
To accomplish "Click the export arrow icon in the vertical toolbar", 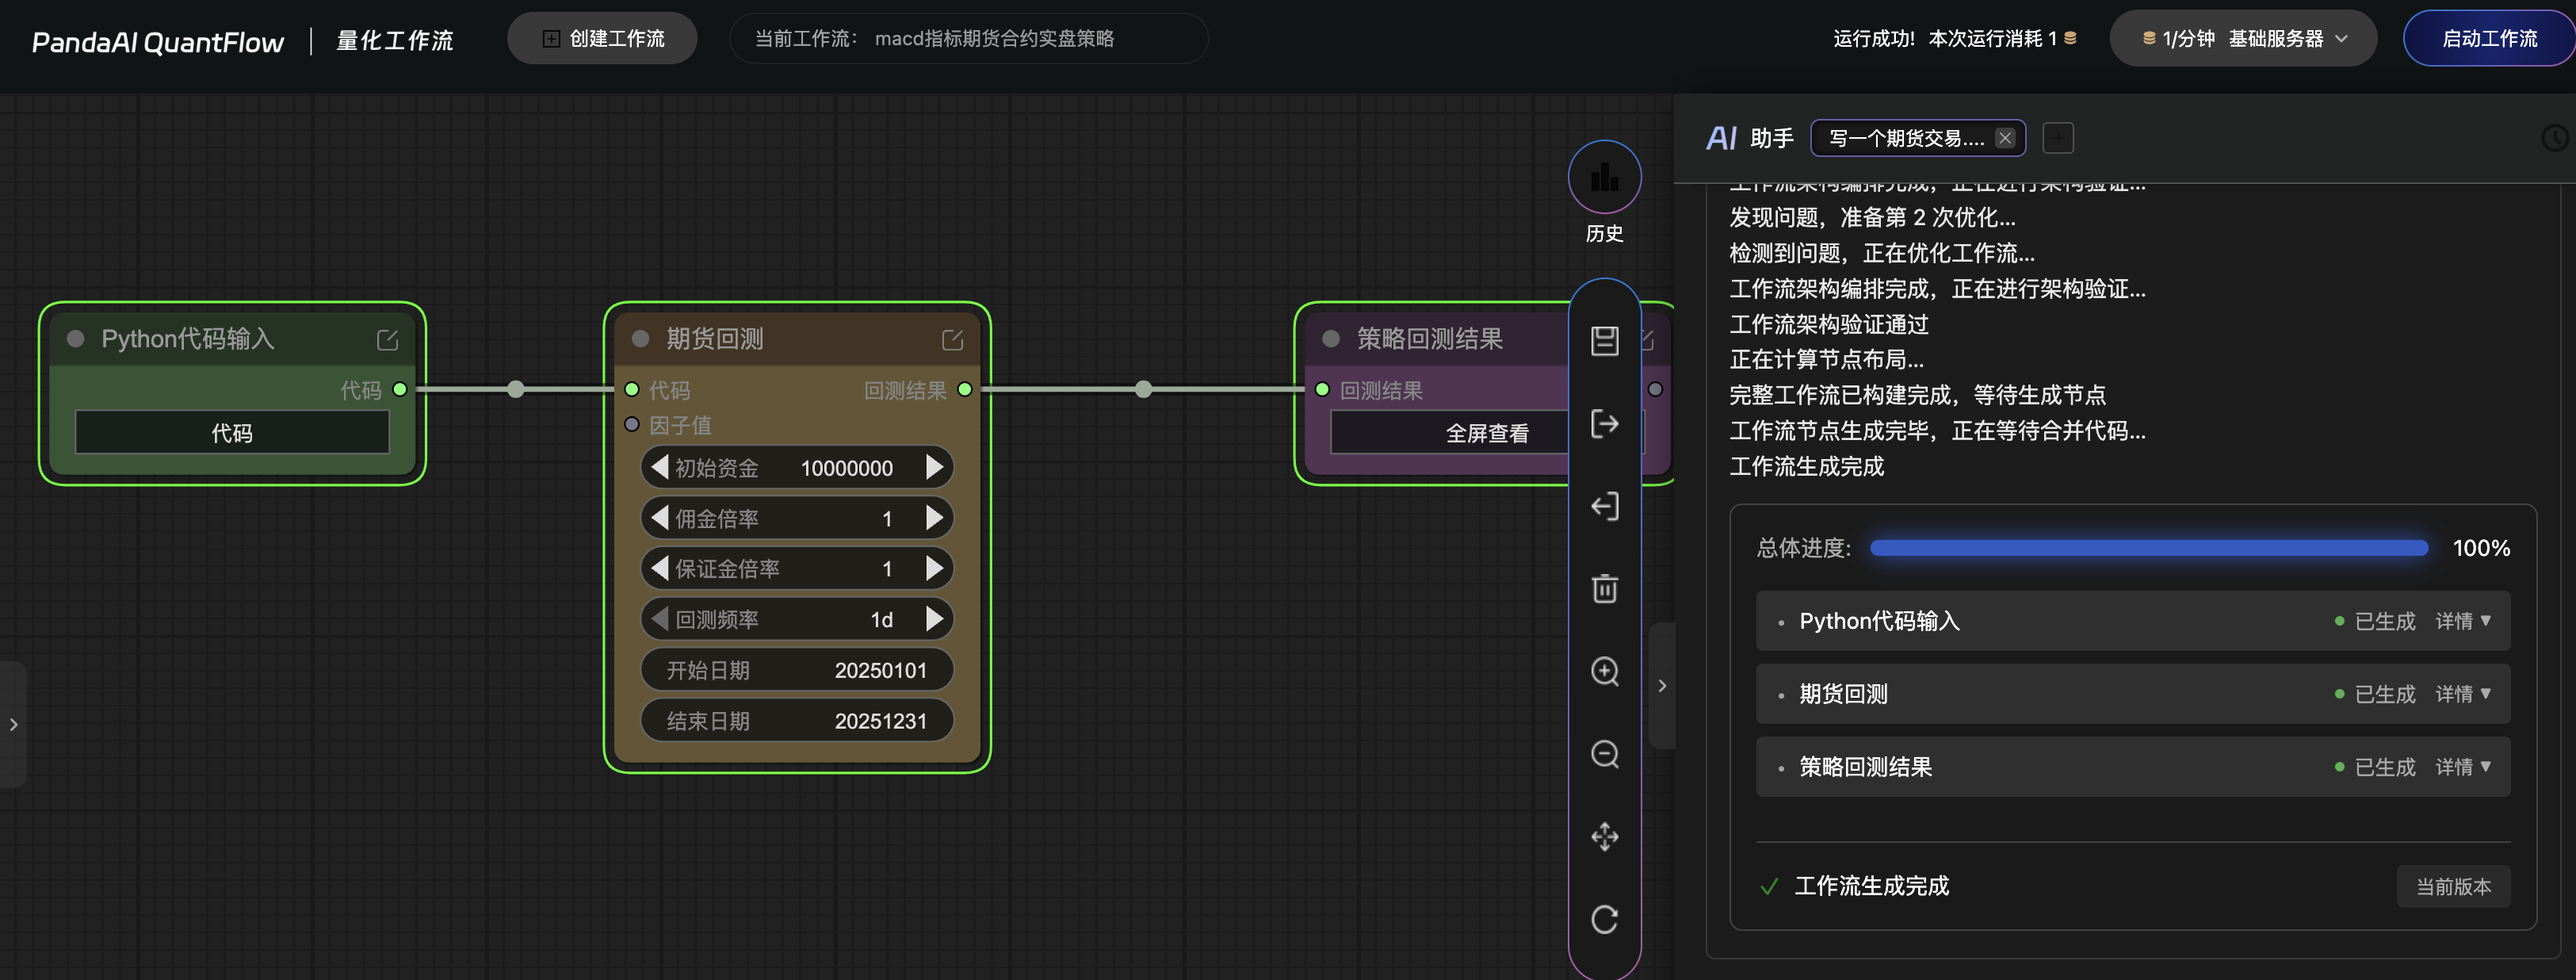I will (1604, 424).
